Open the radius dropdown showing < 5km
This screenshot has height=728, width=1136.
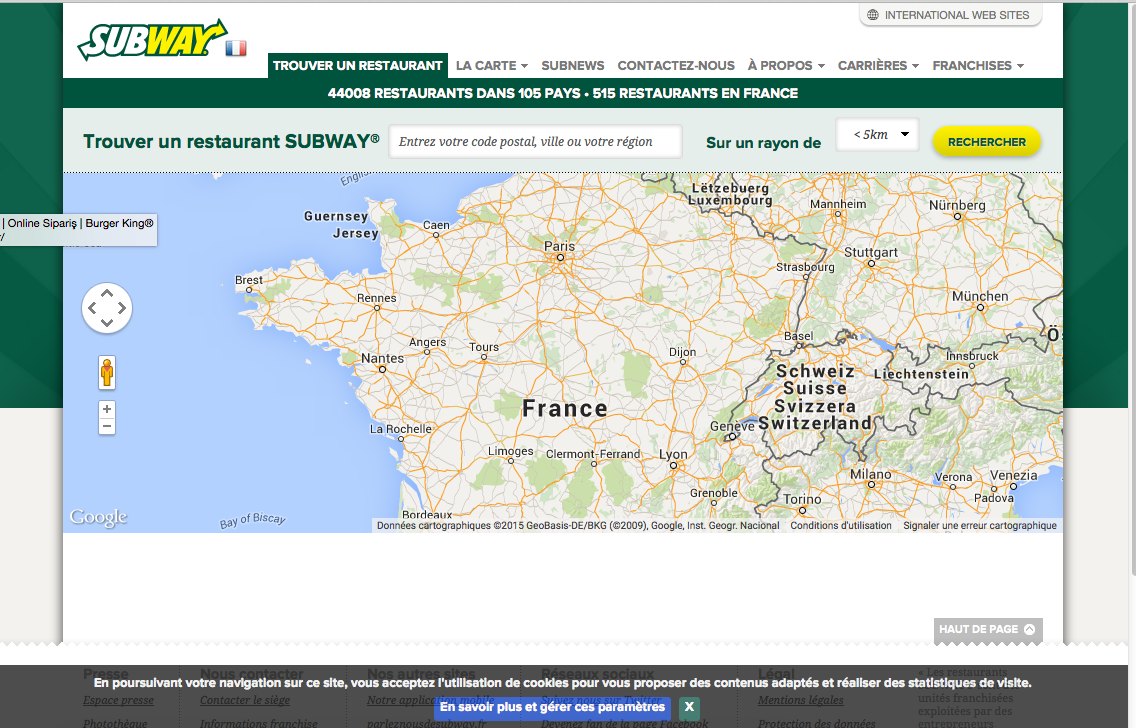(877, 135)
